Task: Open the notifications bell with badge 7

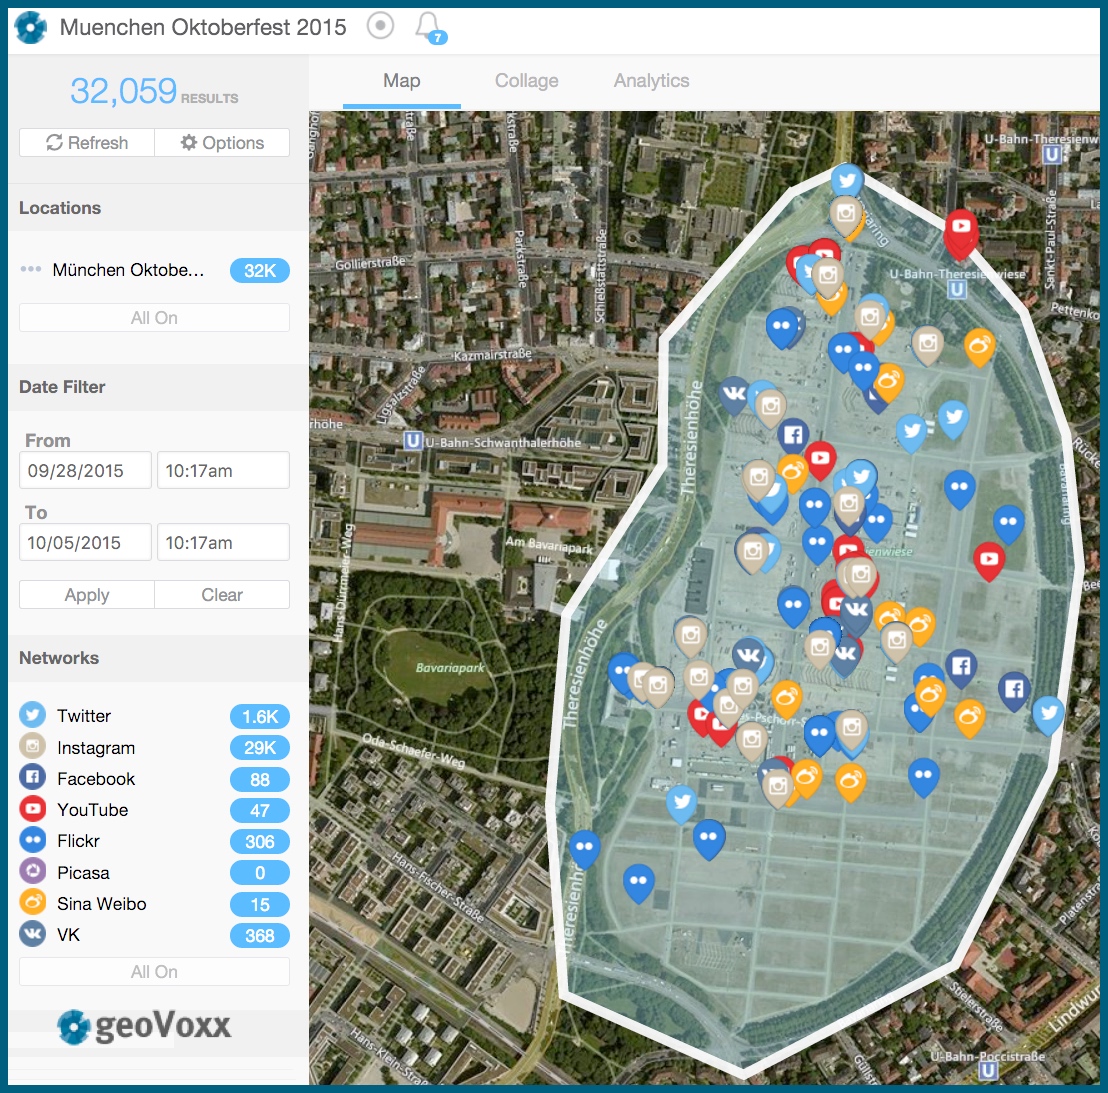Action: point(430,28)
